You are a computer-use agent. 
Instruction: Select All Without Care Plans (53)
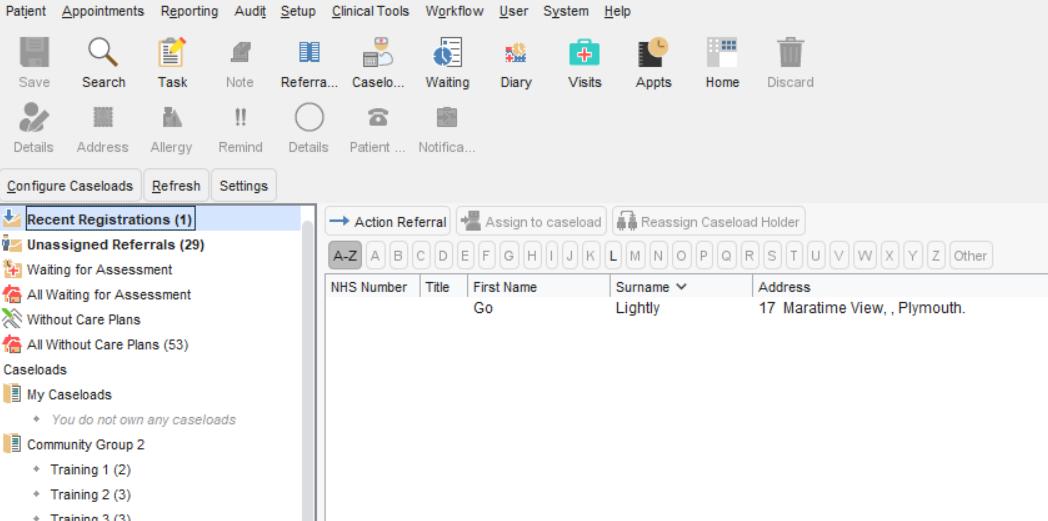(108, 345)
